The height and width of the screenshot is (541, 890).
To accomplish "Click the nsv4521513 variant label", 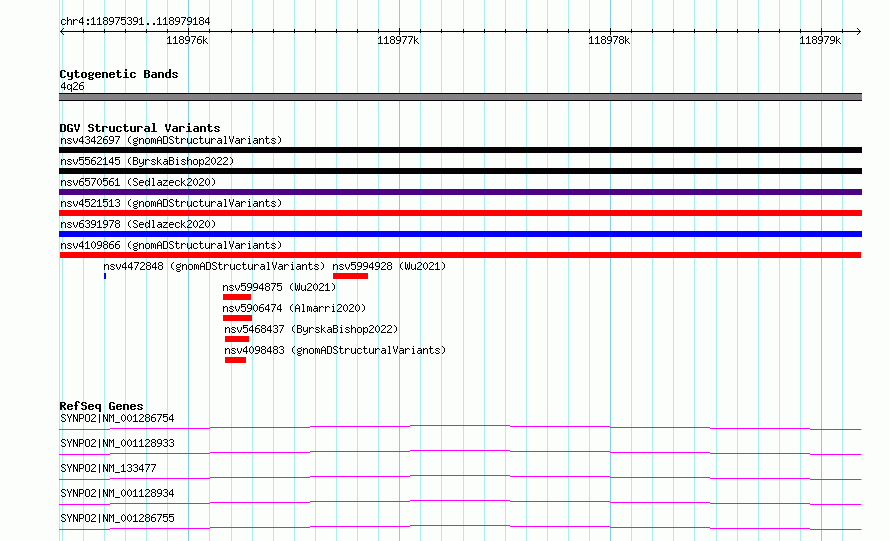I will click(x=171, y=203).
